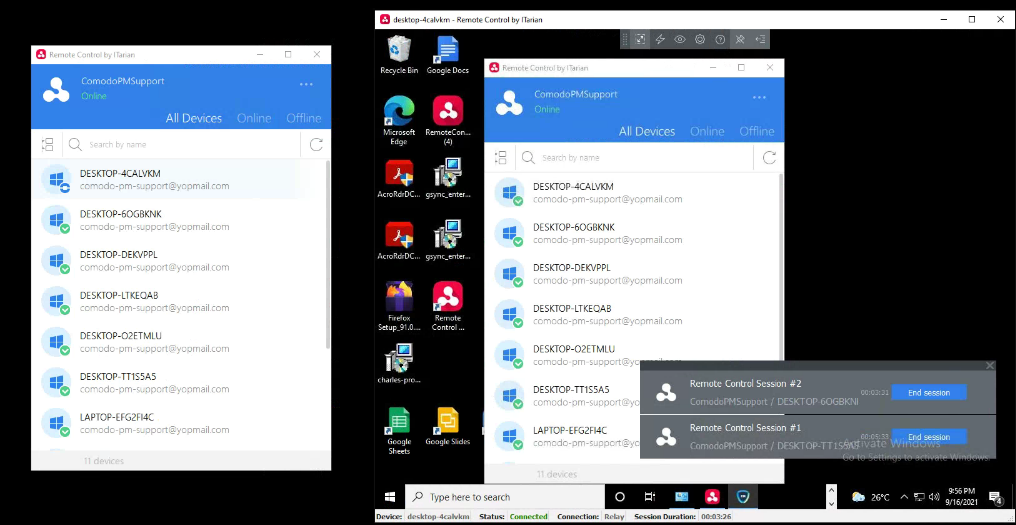Click the Session Duration value 00:03:26

[715, 517]
